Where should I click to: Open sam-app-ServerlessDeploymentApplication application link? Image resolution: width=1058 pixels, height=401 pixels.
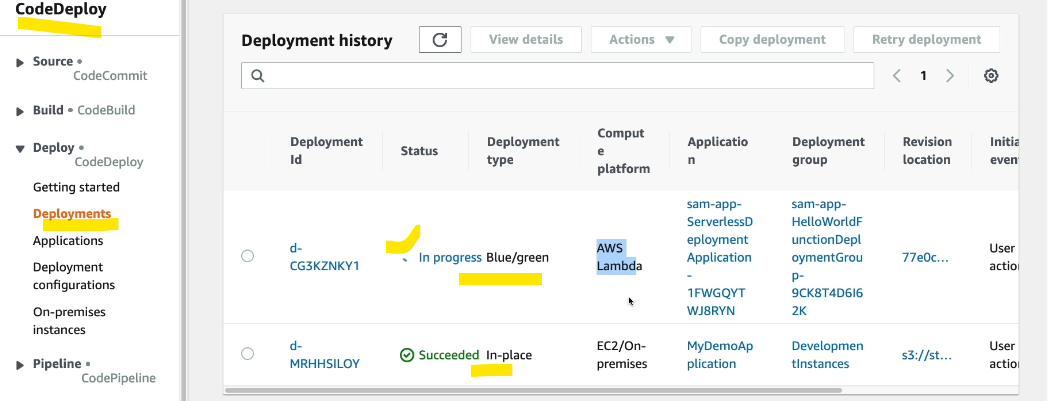pos(720,257)
